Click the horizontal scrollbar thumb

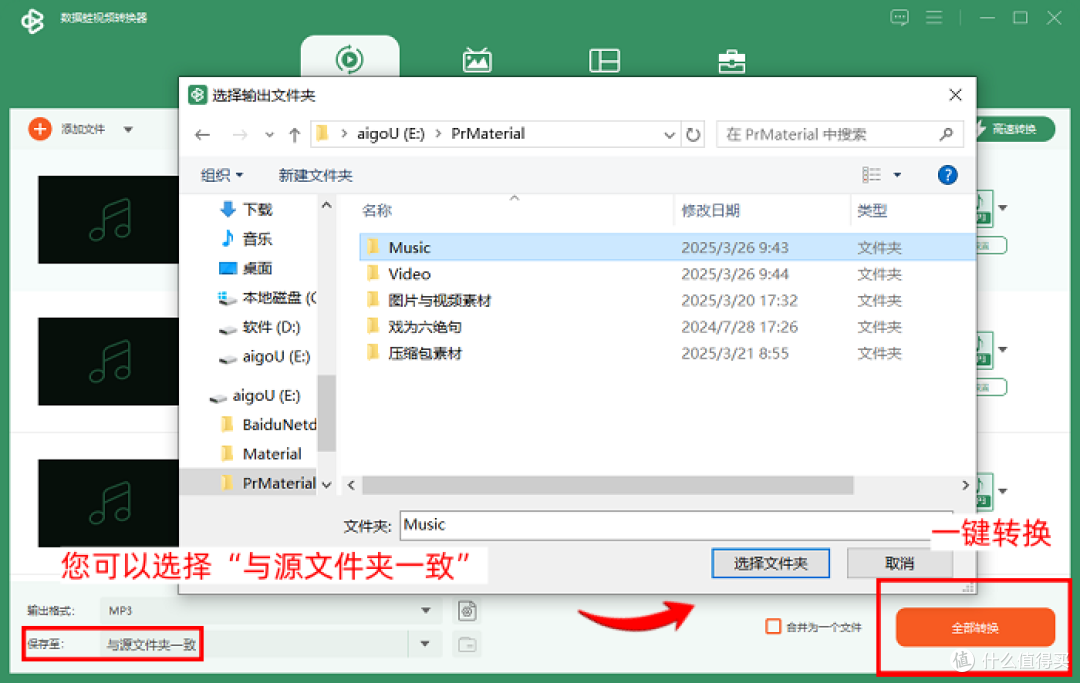click(x=608, y=485)
